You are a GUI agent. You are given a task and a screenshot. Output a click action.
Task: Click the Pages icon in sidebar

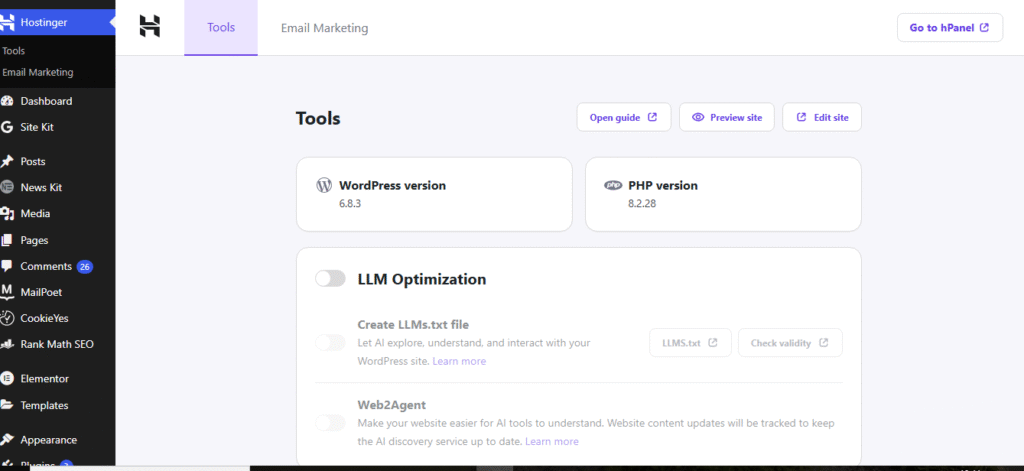tap(7, 240)
